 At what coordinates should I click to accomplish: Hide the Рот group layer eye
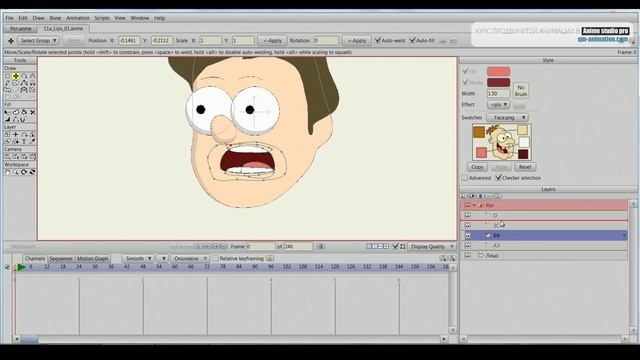tap(467, 205)
